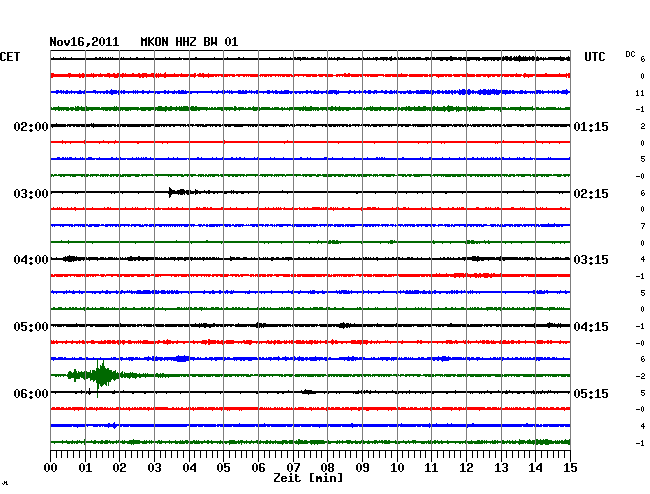The image size is (650, 494).
Task: Click the date label Nov16,2011
Action: pos(84,42)
